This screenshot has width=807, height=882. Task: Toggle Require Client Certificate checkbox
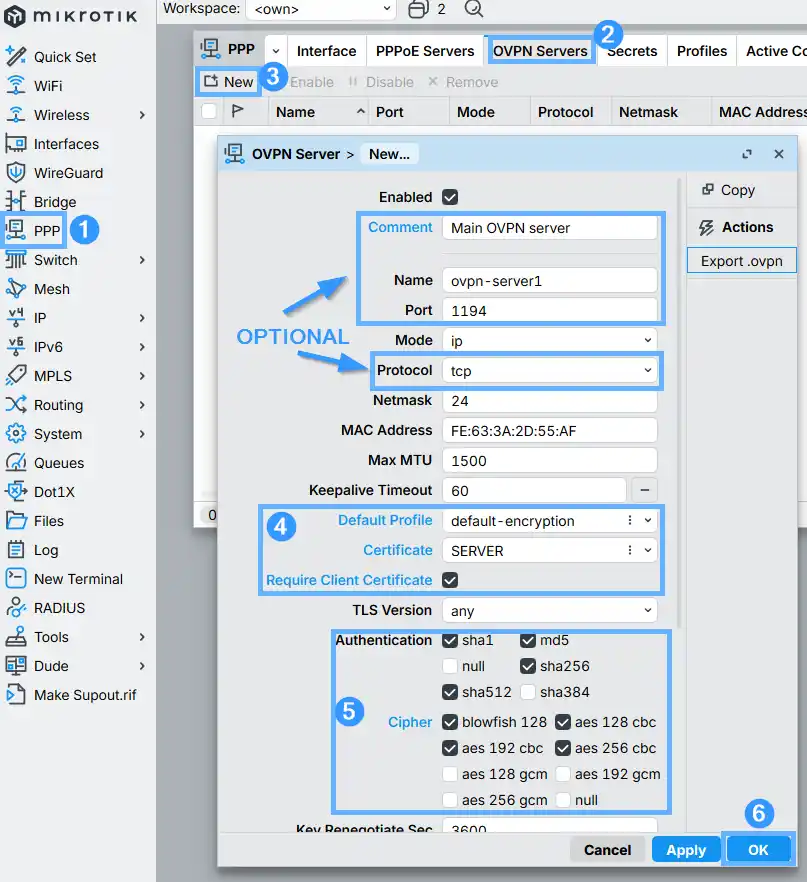(x=450, y=580)
